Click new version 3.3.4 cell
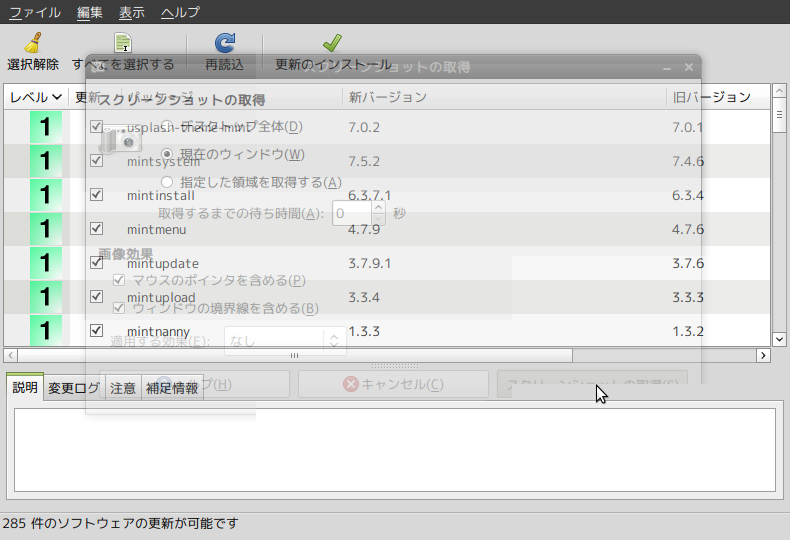This screenshot has width=790, height=540. click(x=364, y=297)
